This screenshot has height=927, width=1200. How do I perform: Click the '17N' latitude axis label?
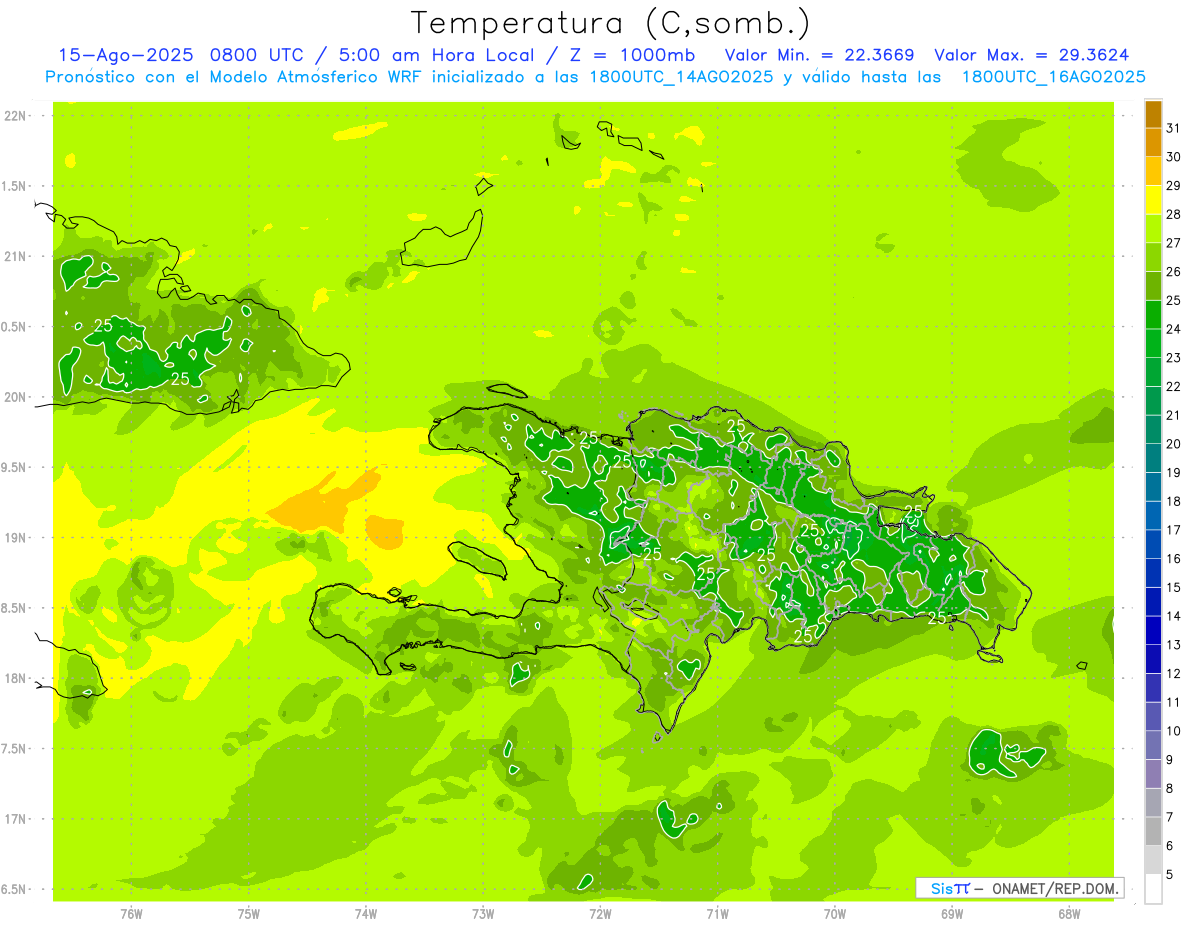pos(17,820)
